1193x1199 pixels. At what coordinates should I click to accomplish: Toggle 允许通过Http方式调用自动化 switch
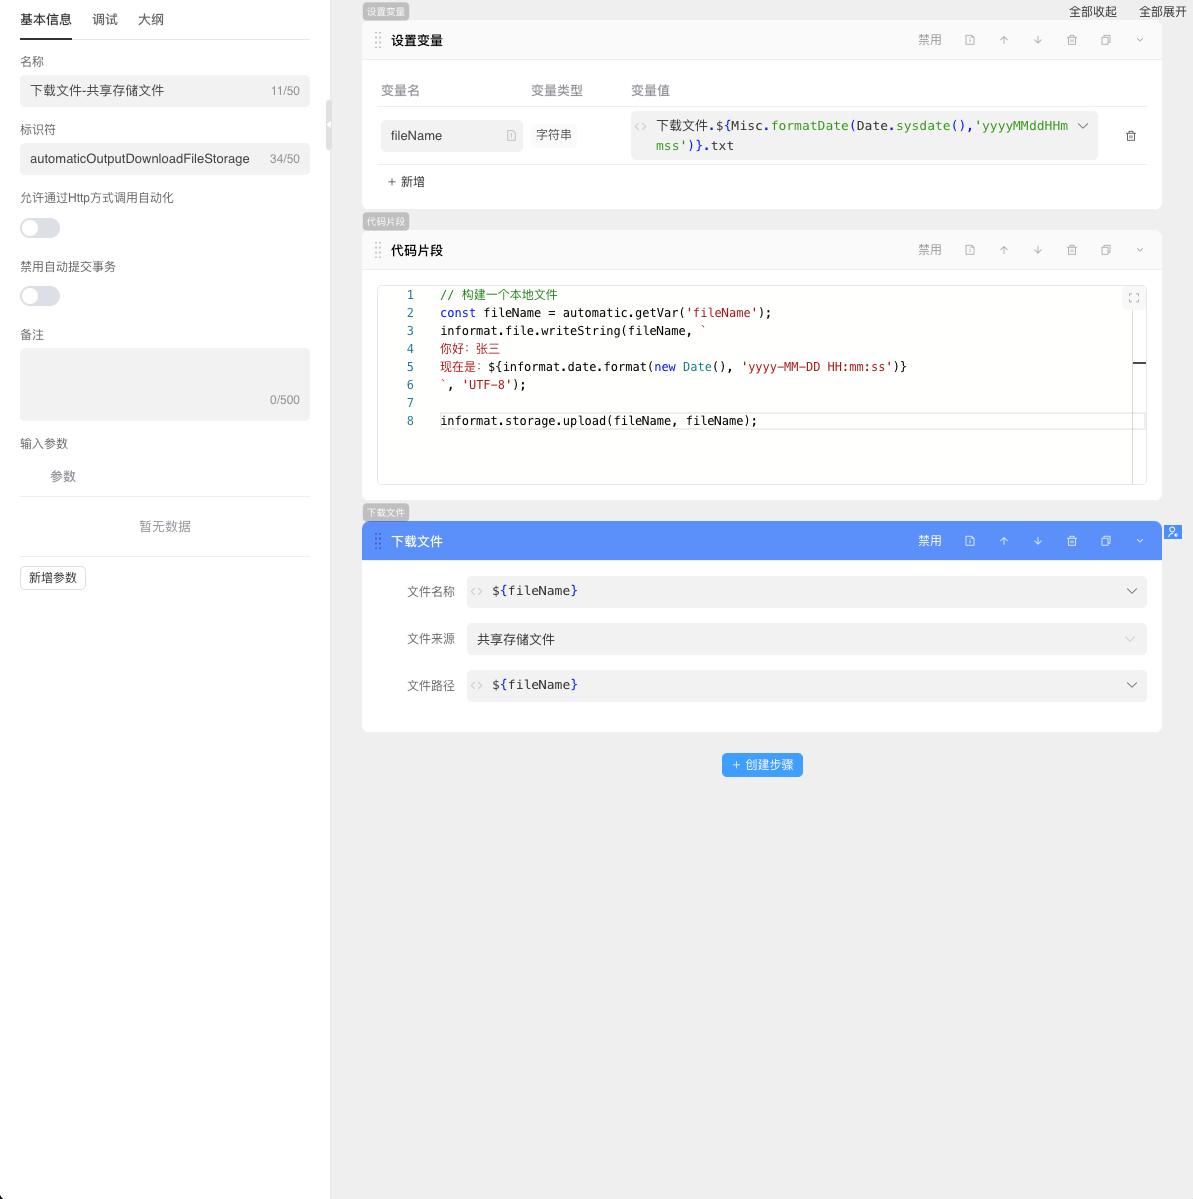point(40,228)
